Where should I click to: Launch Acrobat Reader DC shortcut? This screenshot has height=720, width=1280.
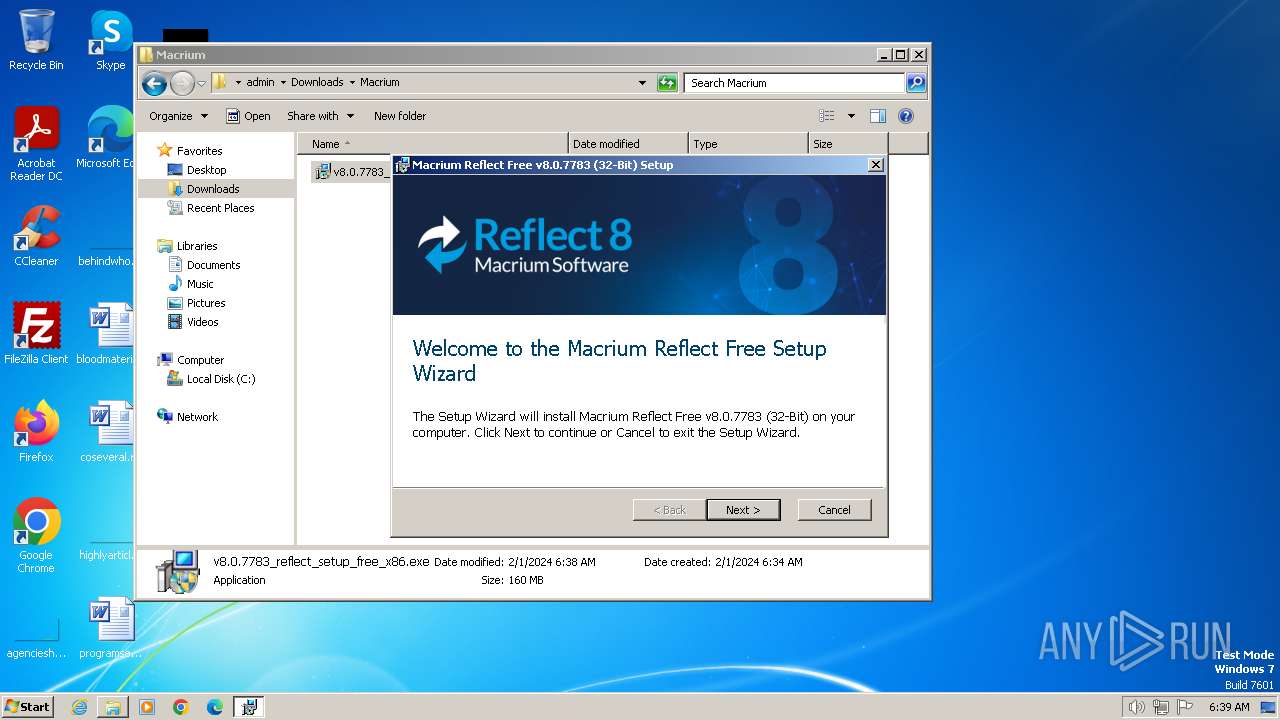click(x=36, y=145)
